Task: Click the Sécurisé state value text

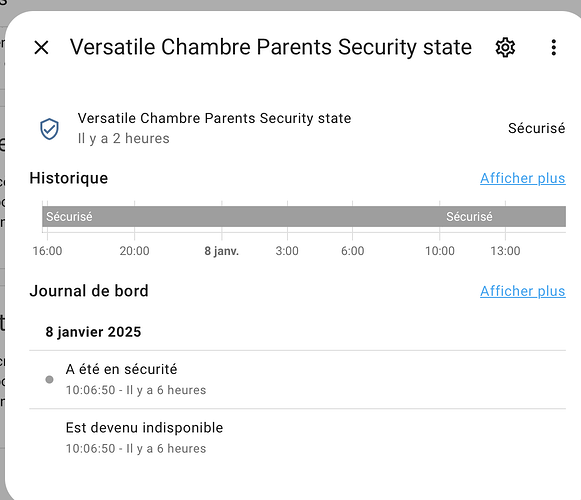Action: pyautogui.click(x=537, y=128)
